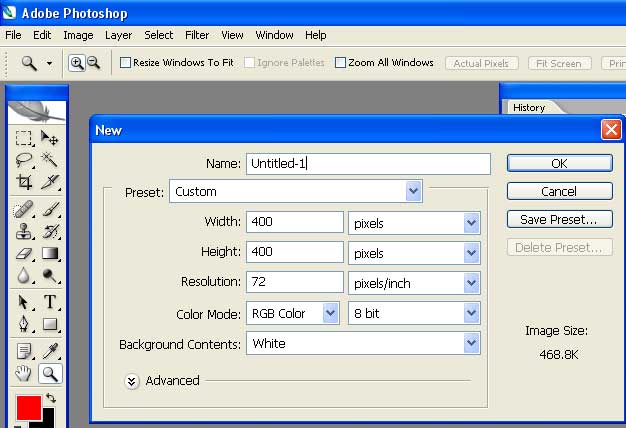Screen dimensions: 626x428
Task: Open the Background Contents dropdown
Action: [363, 343]
